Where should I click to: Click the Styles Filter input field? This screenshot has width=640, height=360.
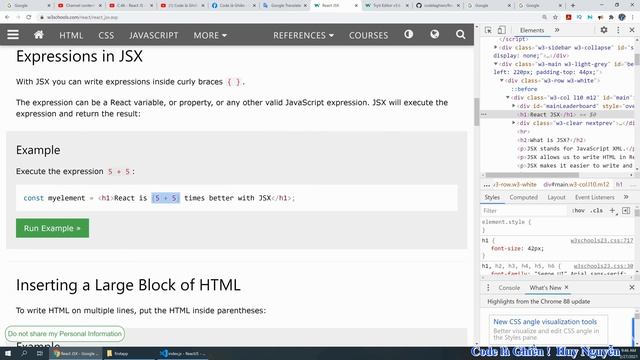coord(524,211)
